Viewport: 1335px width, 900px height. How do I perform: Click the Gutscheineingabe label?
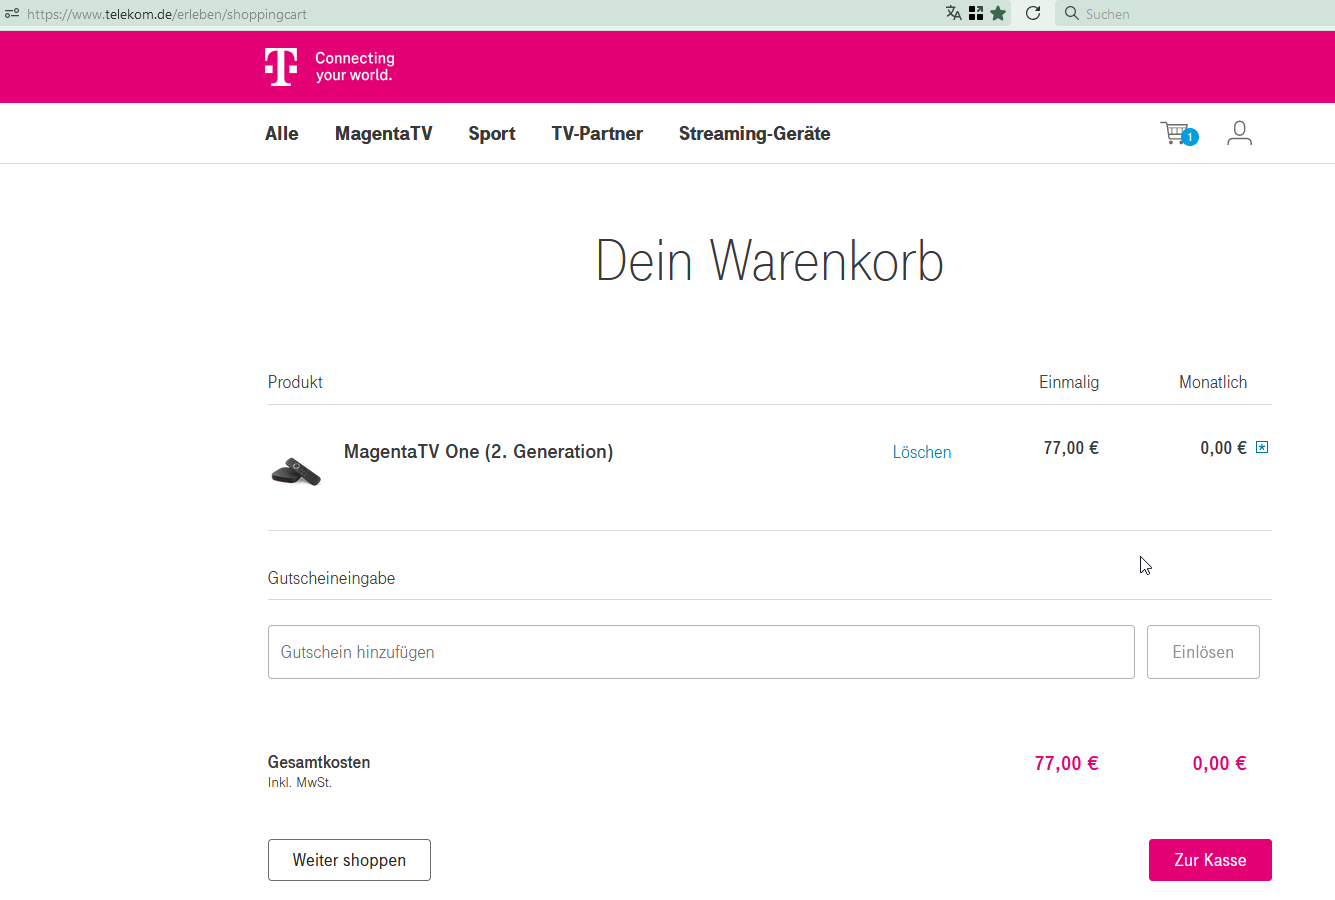click(331, 578)
